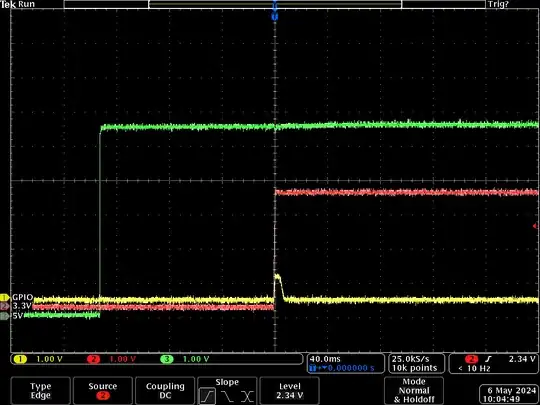This screenshot has width=540, height=405.
Task: Click the GPIO channel label
Action: 23,297
